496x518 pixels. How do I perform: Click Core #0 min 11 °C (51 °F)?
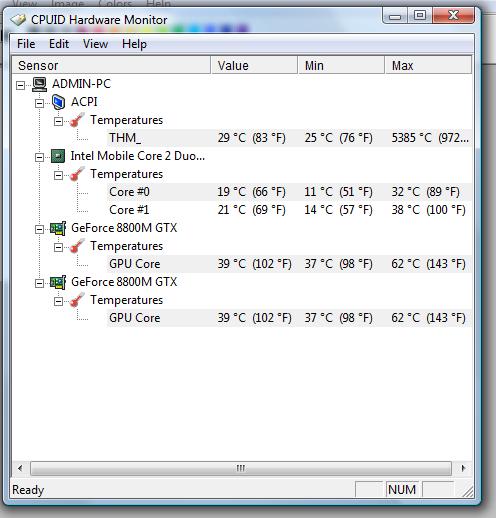pos(338,192)
